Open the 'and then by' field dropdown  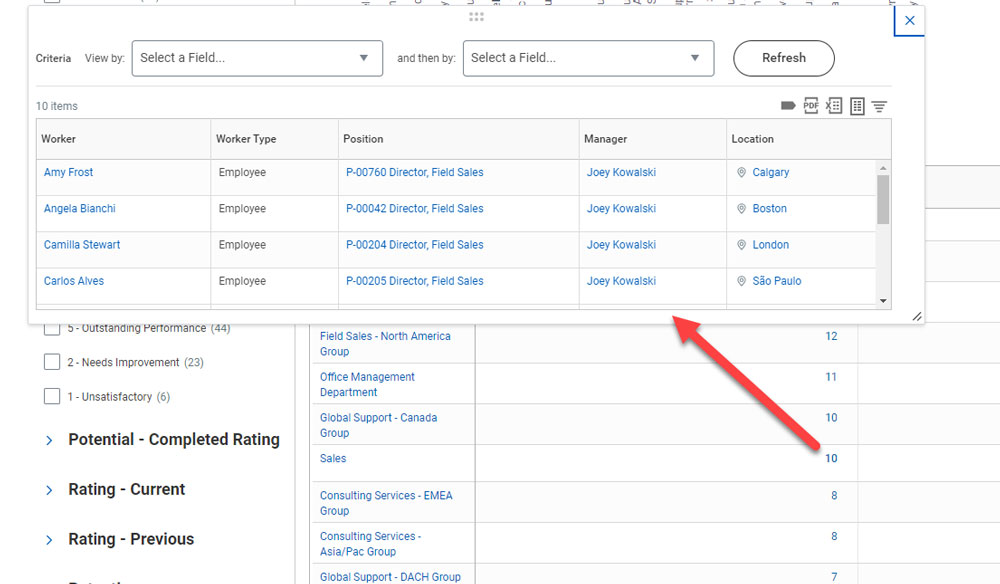tap(588, 58)
